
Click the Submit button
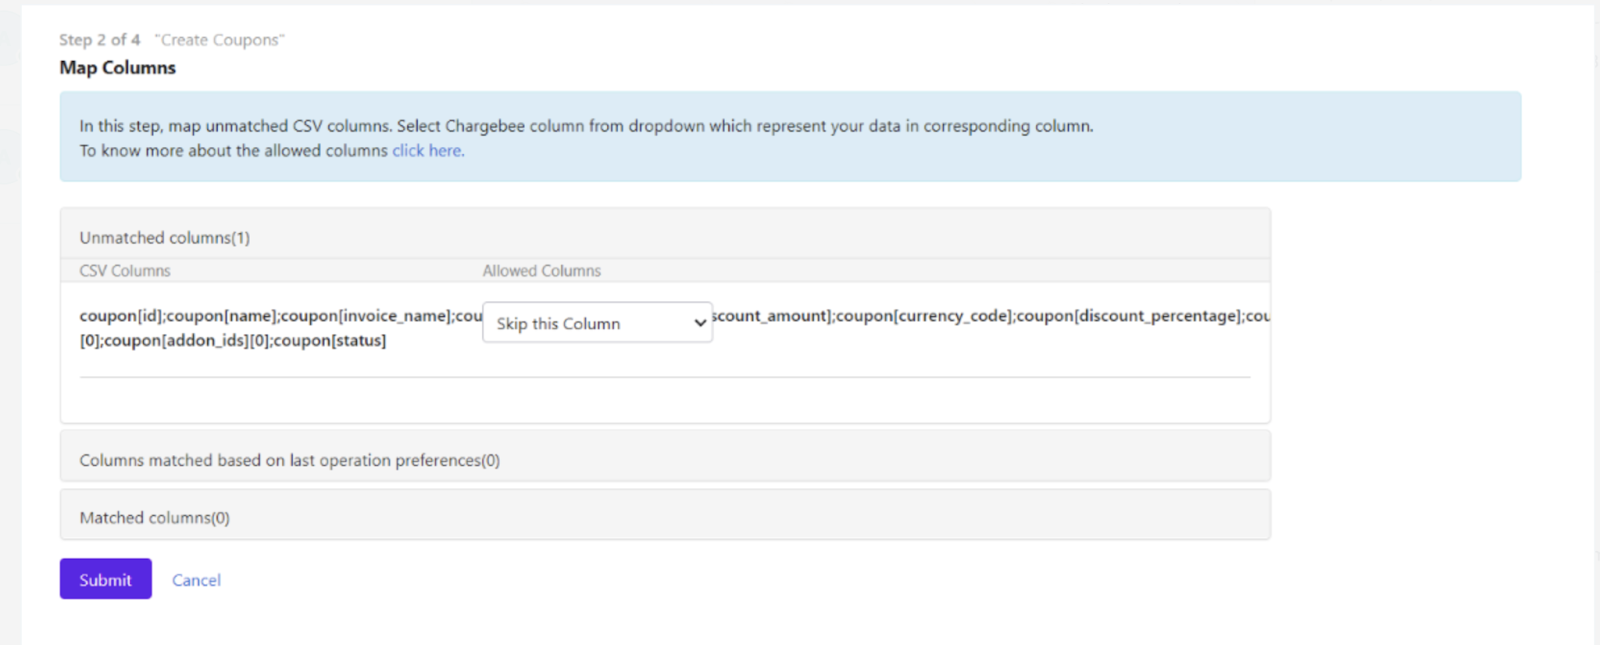[x=105, y=579]
